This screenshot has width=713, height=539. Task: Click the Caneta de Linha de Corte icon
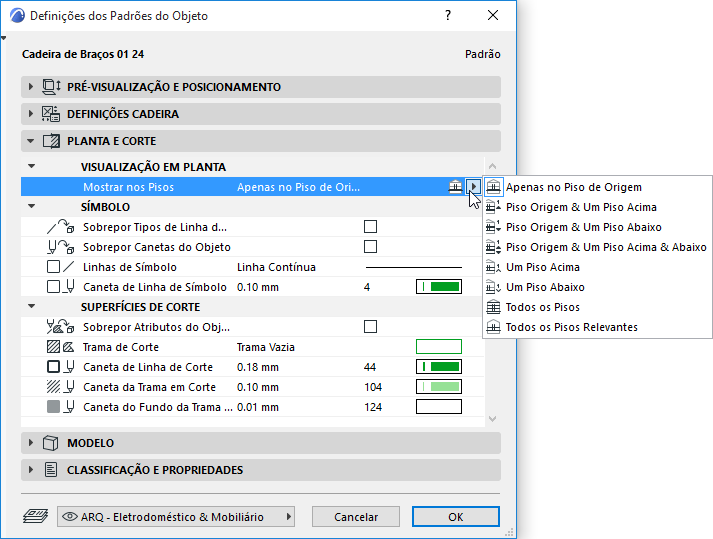(60, 367)
